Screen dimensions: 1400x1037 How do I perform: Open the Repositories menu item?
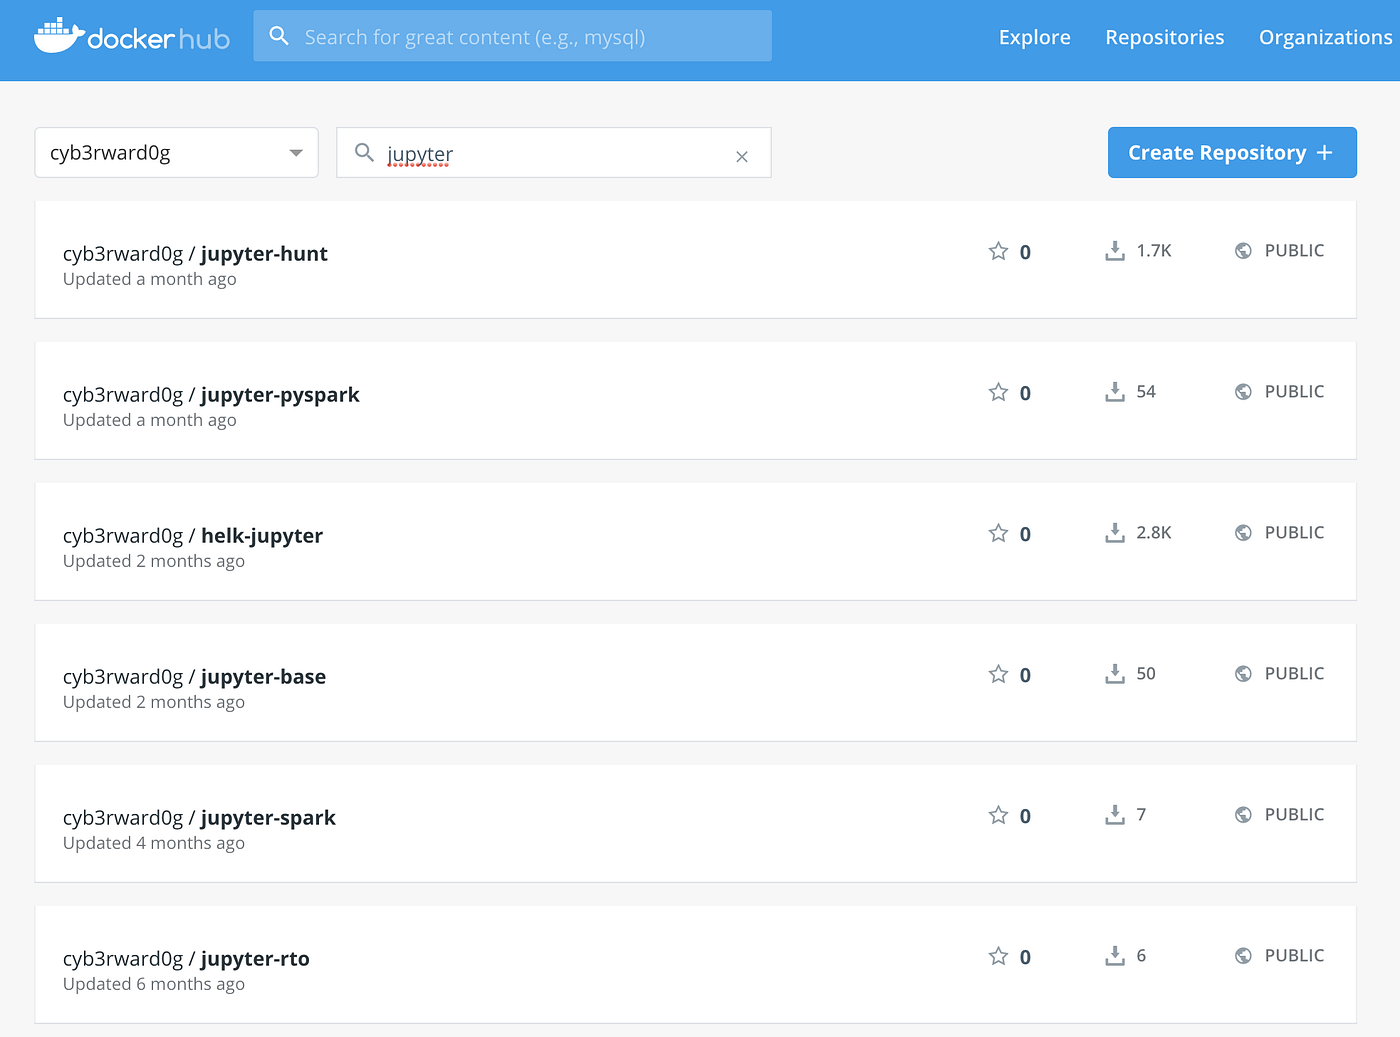pos(1164,37)
